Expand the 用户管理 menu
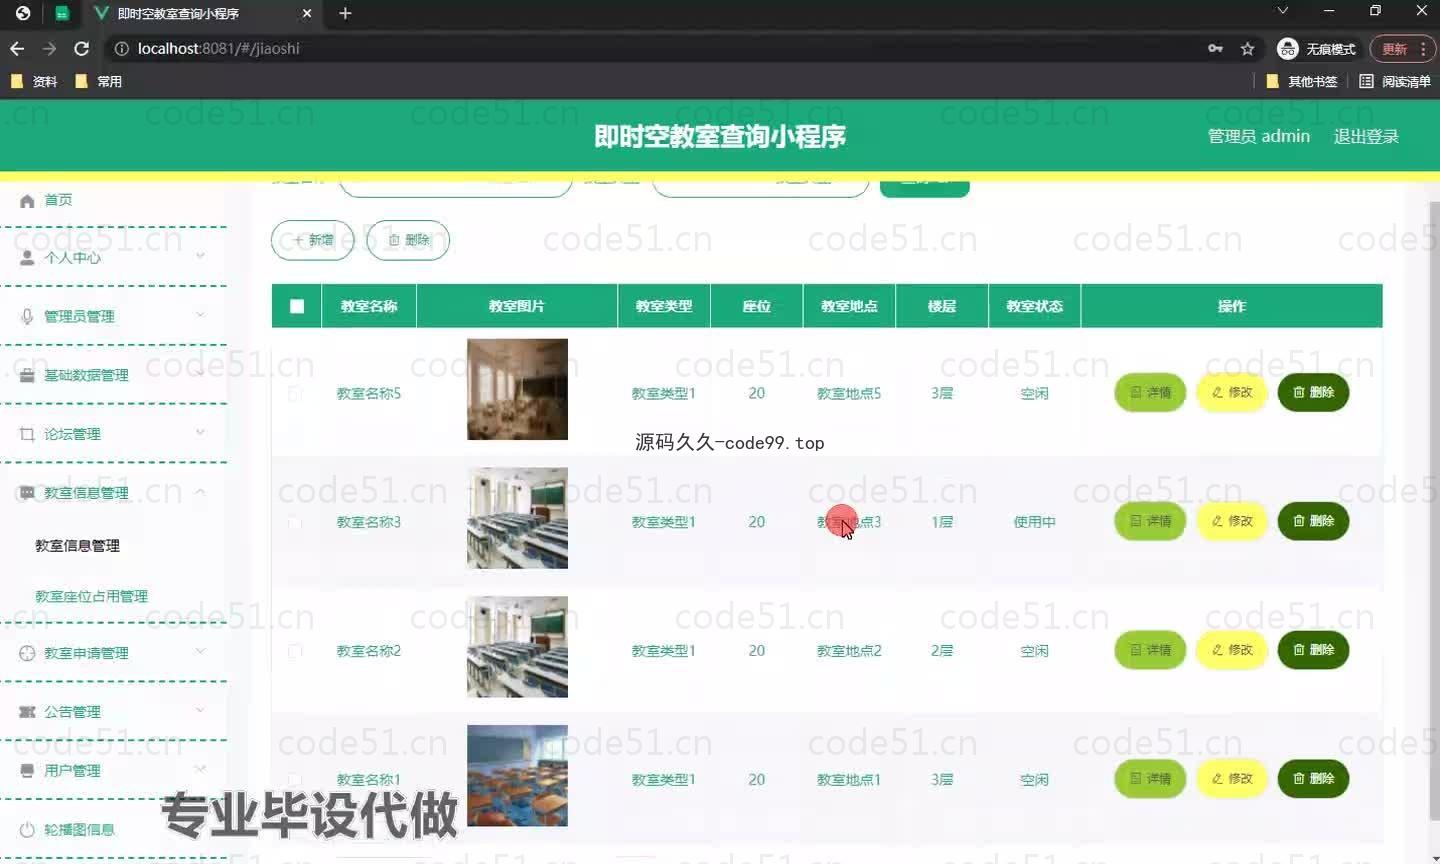The width and height of the screenshot is (1440, 864). (x=113, y=771)
